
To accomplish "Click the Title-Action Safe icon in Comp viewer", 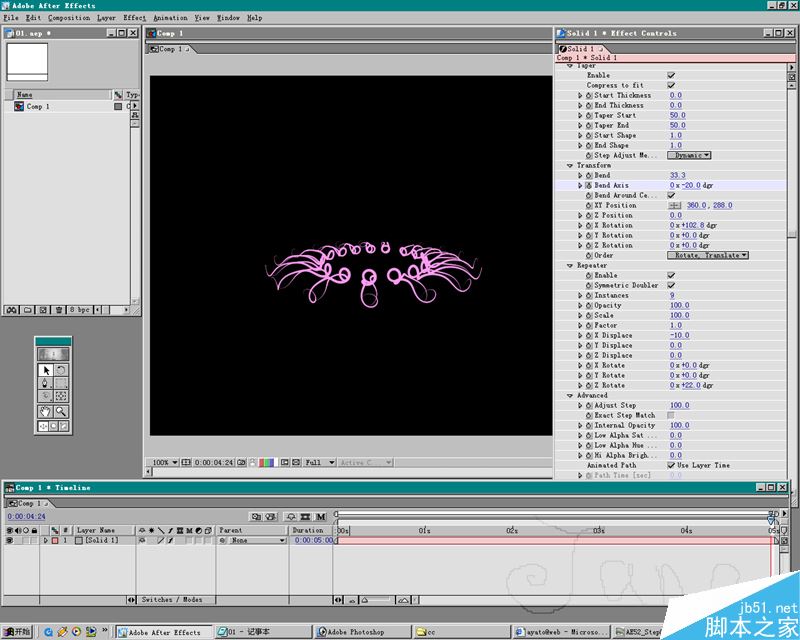I will [x=186, y=462].
